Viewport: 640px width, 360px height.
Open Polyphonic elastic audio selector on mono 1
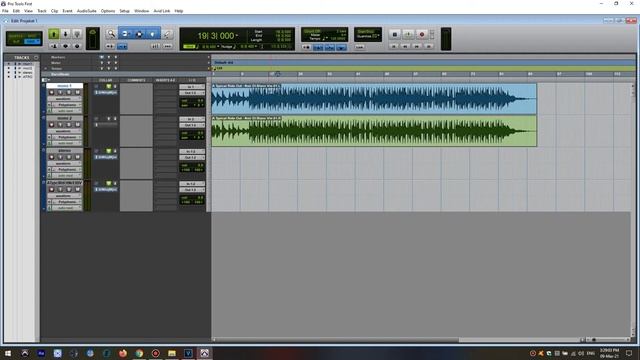[x=67, y=105]
